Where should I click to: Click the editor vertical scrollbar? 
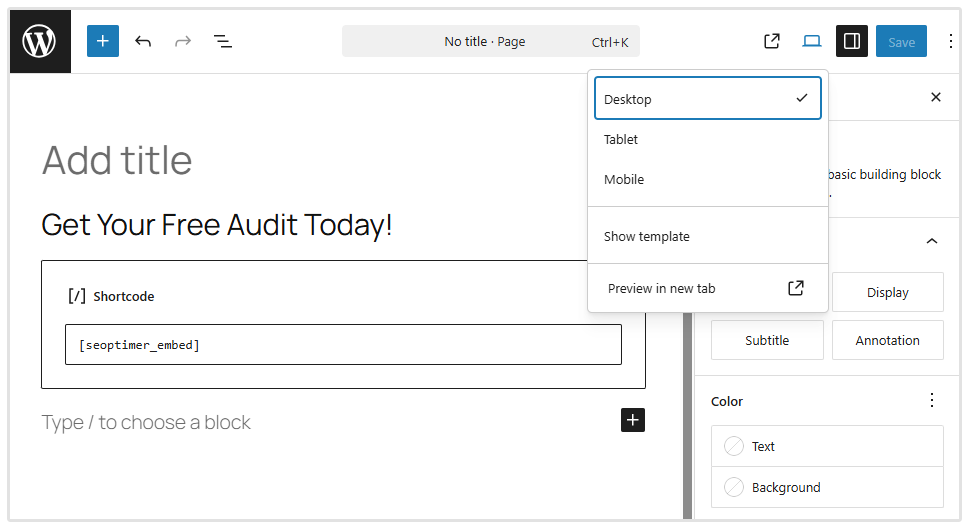687,415
